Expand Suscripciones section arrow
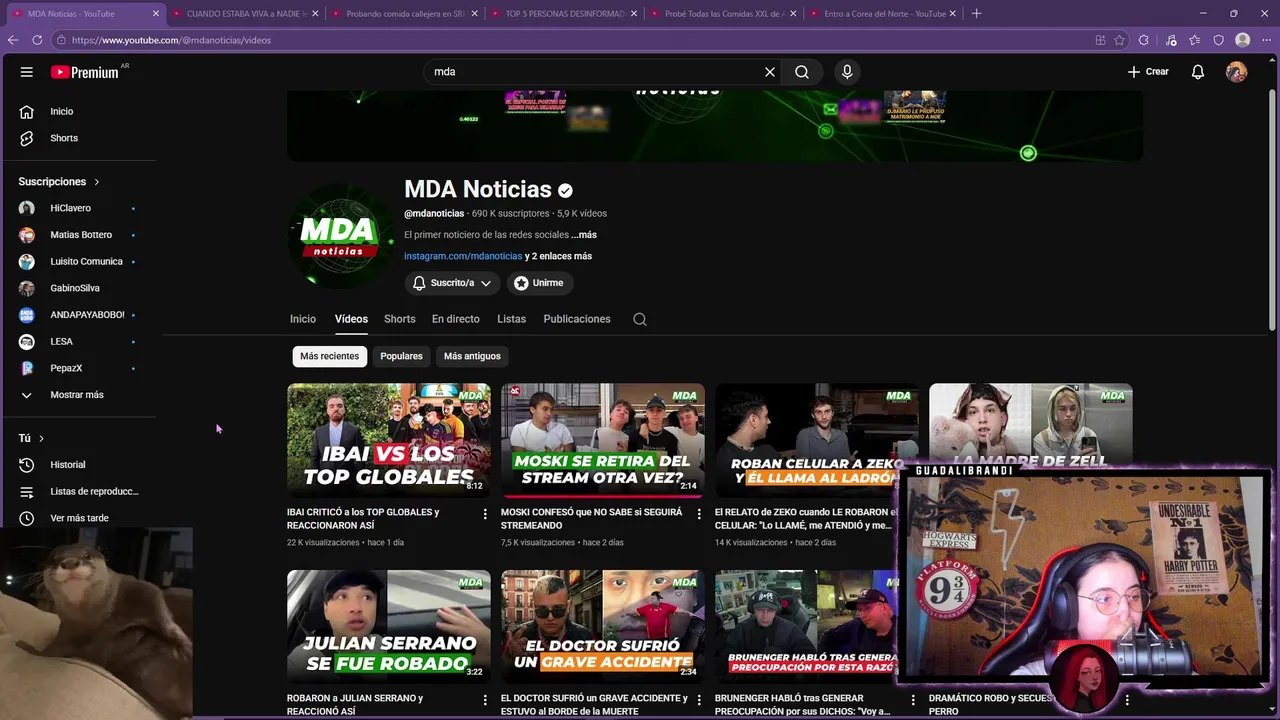This screenshot has width=1280, height=720. coord(97,182)
